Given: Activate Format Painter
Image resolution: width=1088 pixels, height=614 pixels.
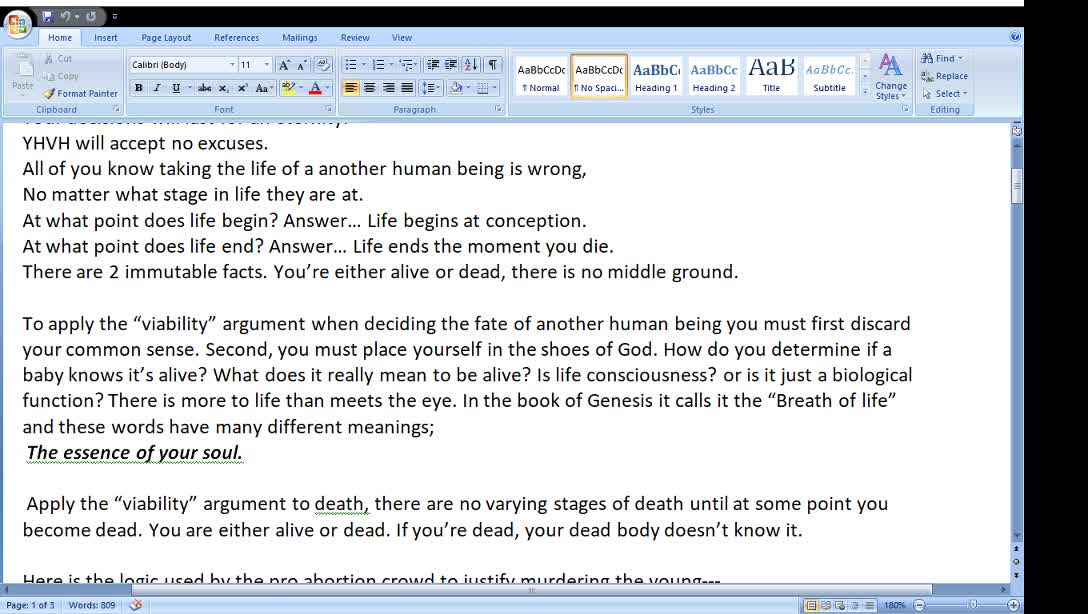Looking at the screenshot, I should tap(80, 93).
